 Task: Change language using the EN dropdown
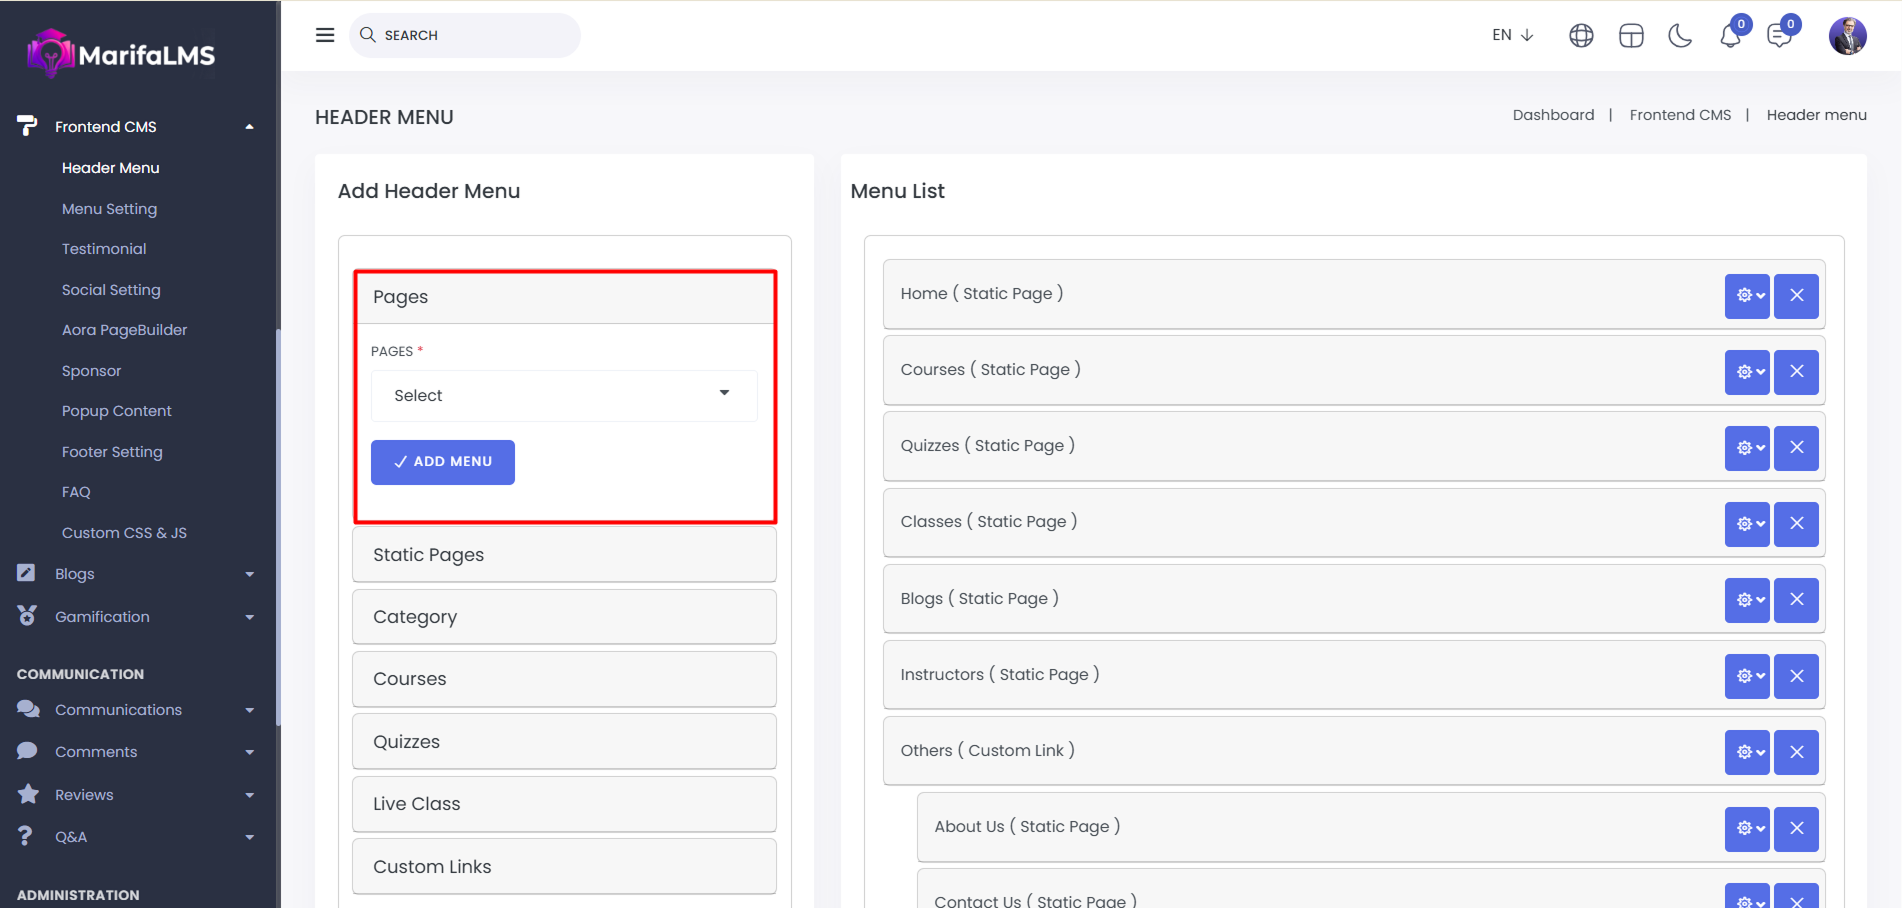pos(1512,35)
